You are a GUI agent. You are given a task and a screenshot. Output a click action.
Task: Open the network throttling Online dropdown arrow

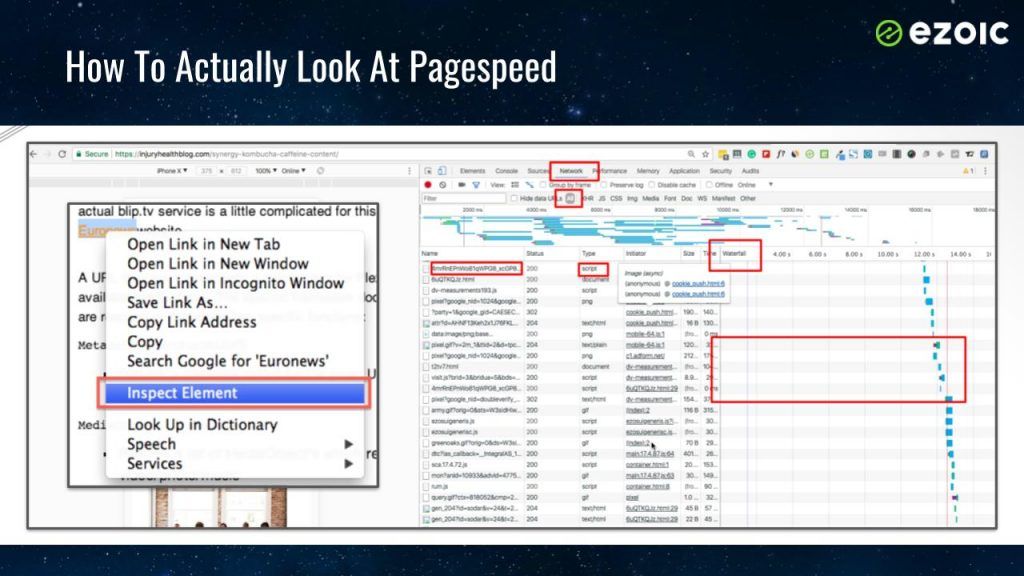pos(771,185)
